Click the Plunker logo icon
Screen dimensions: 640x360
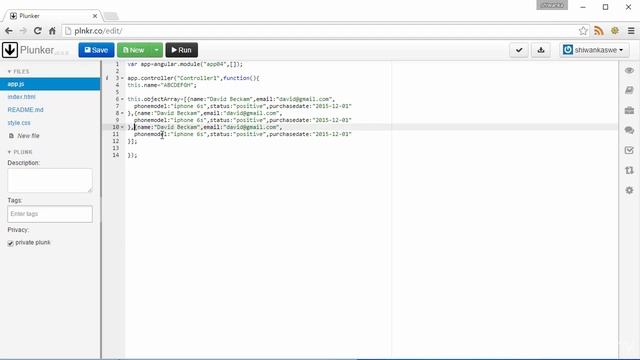coord(10,50)
